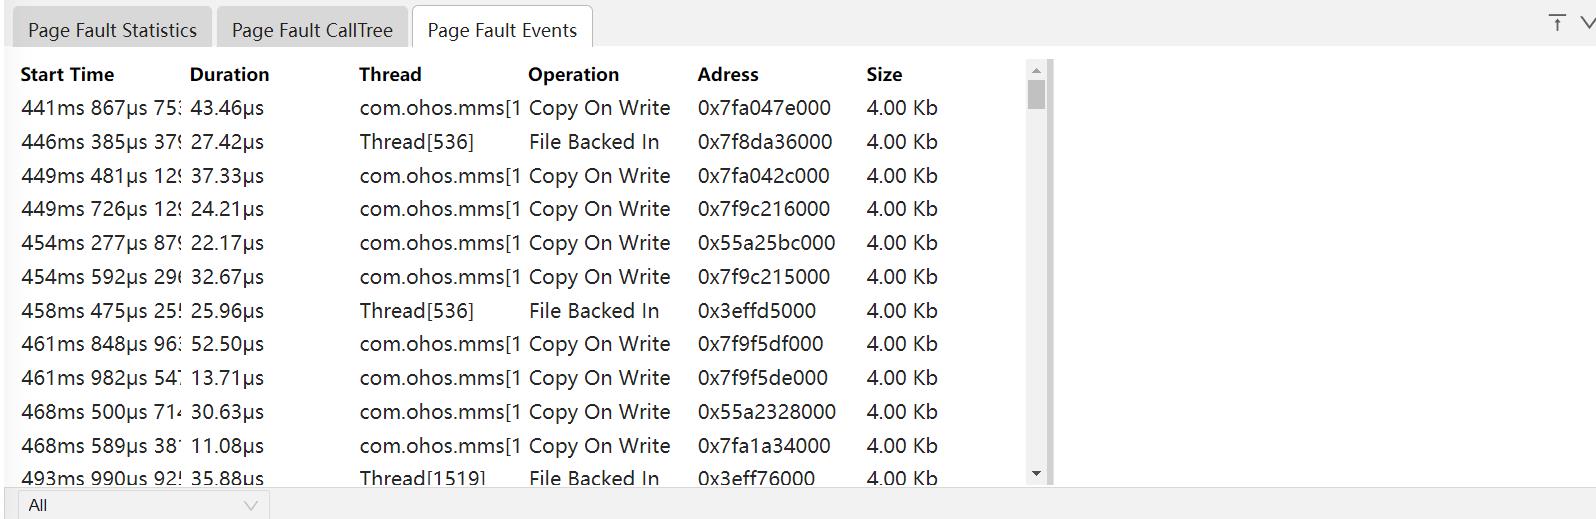Select the row with address 0x7fa047e000
This screenshot has height=519, width=1596.
point(764,108)
